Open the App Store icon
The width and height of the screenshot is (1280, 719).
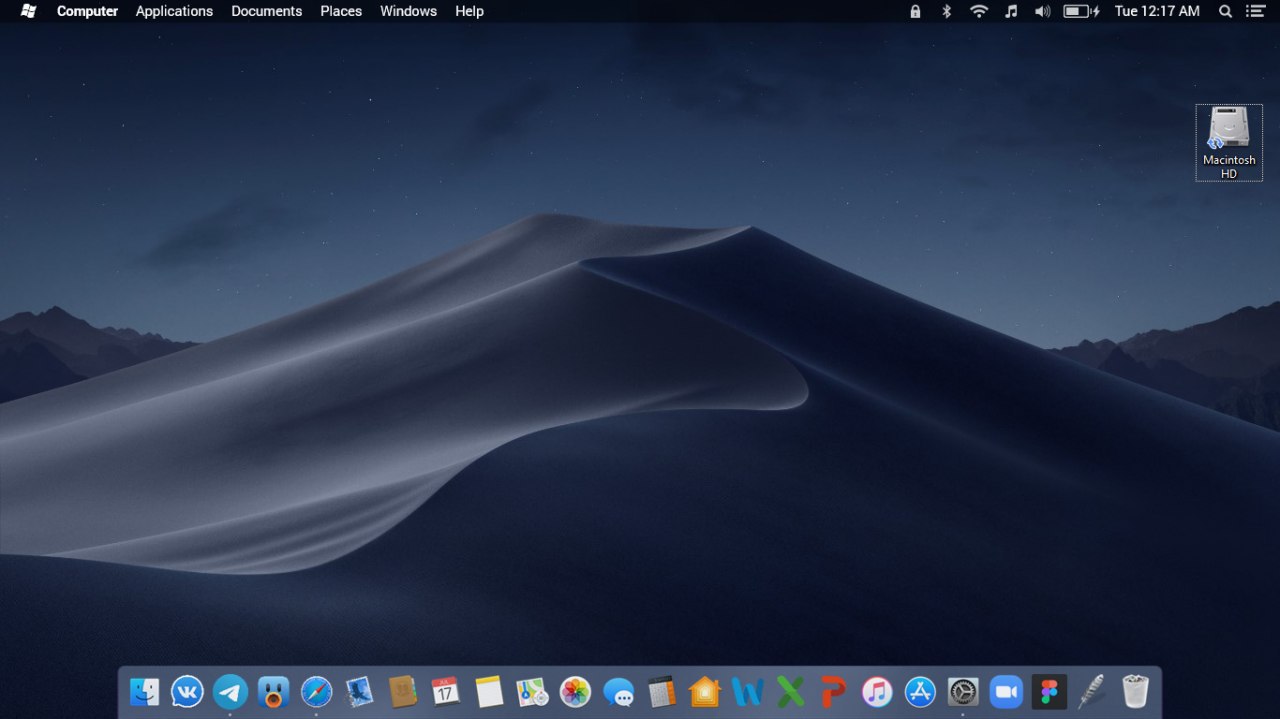920,691
